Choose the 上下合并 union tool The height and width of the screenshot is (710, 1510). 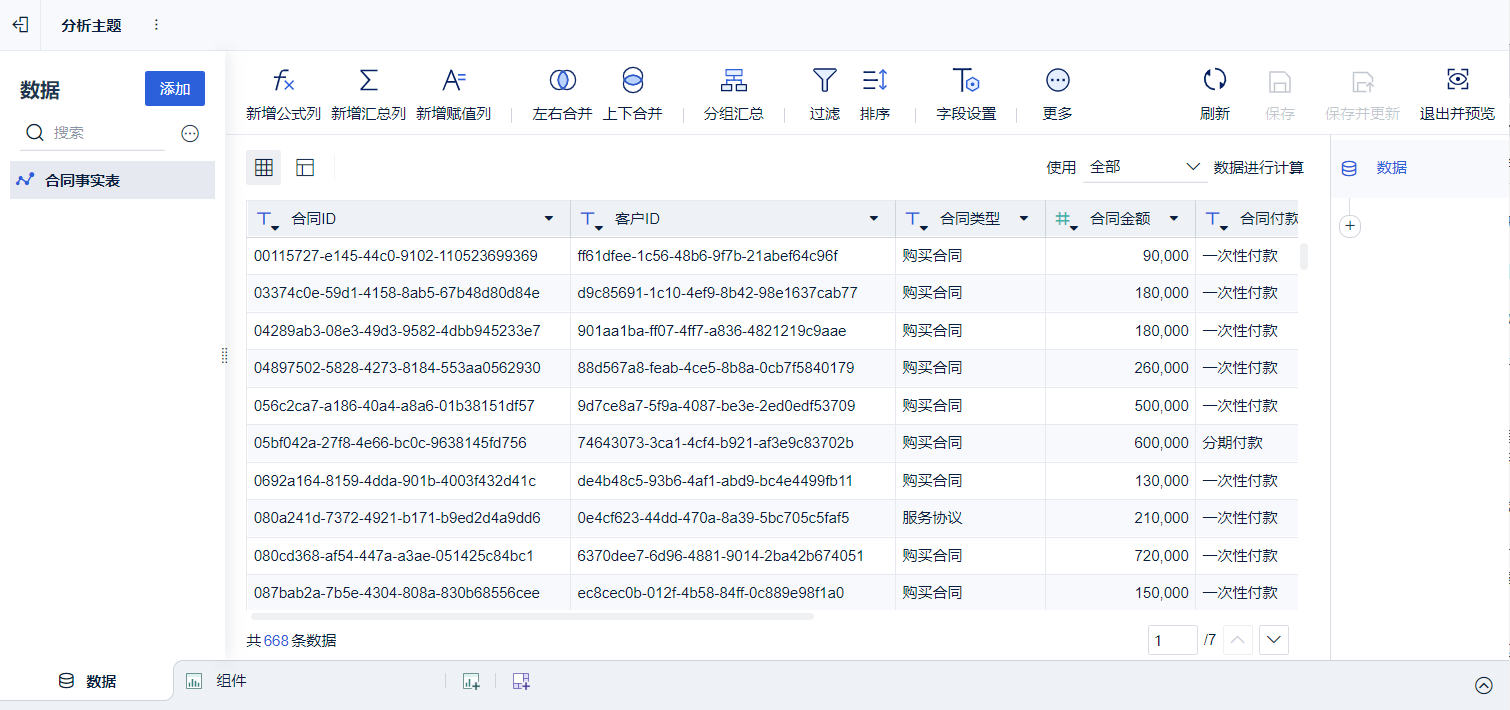[632, 81]
